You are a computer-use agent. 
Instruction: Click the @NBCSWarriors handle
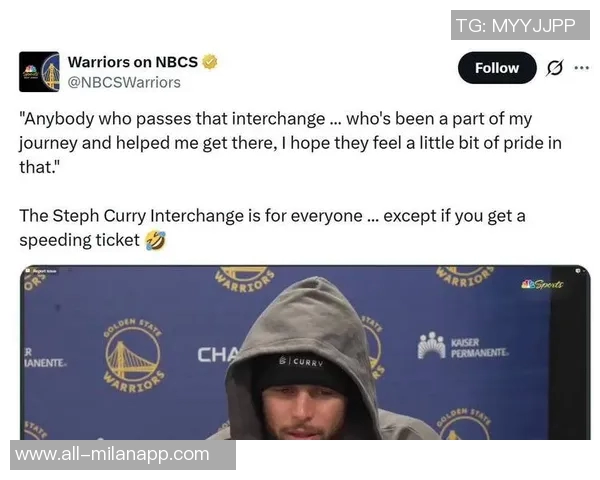[124, 83]
